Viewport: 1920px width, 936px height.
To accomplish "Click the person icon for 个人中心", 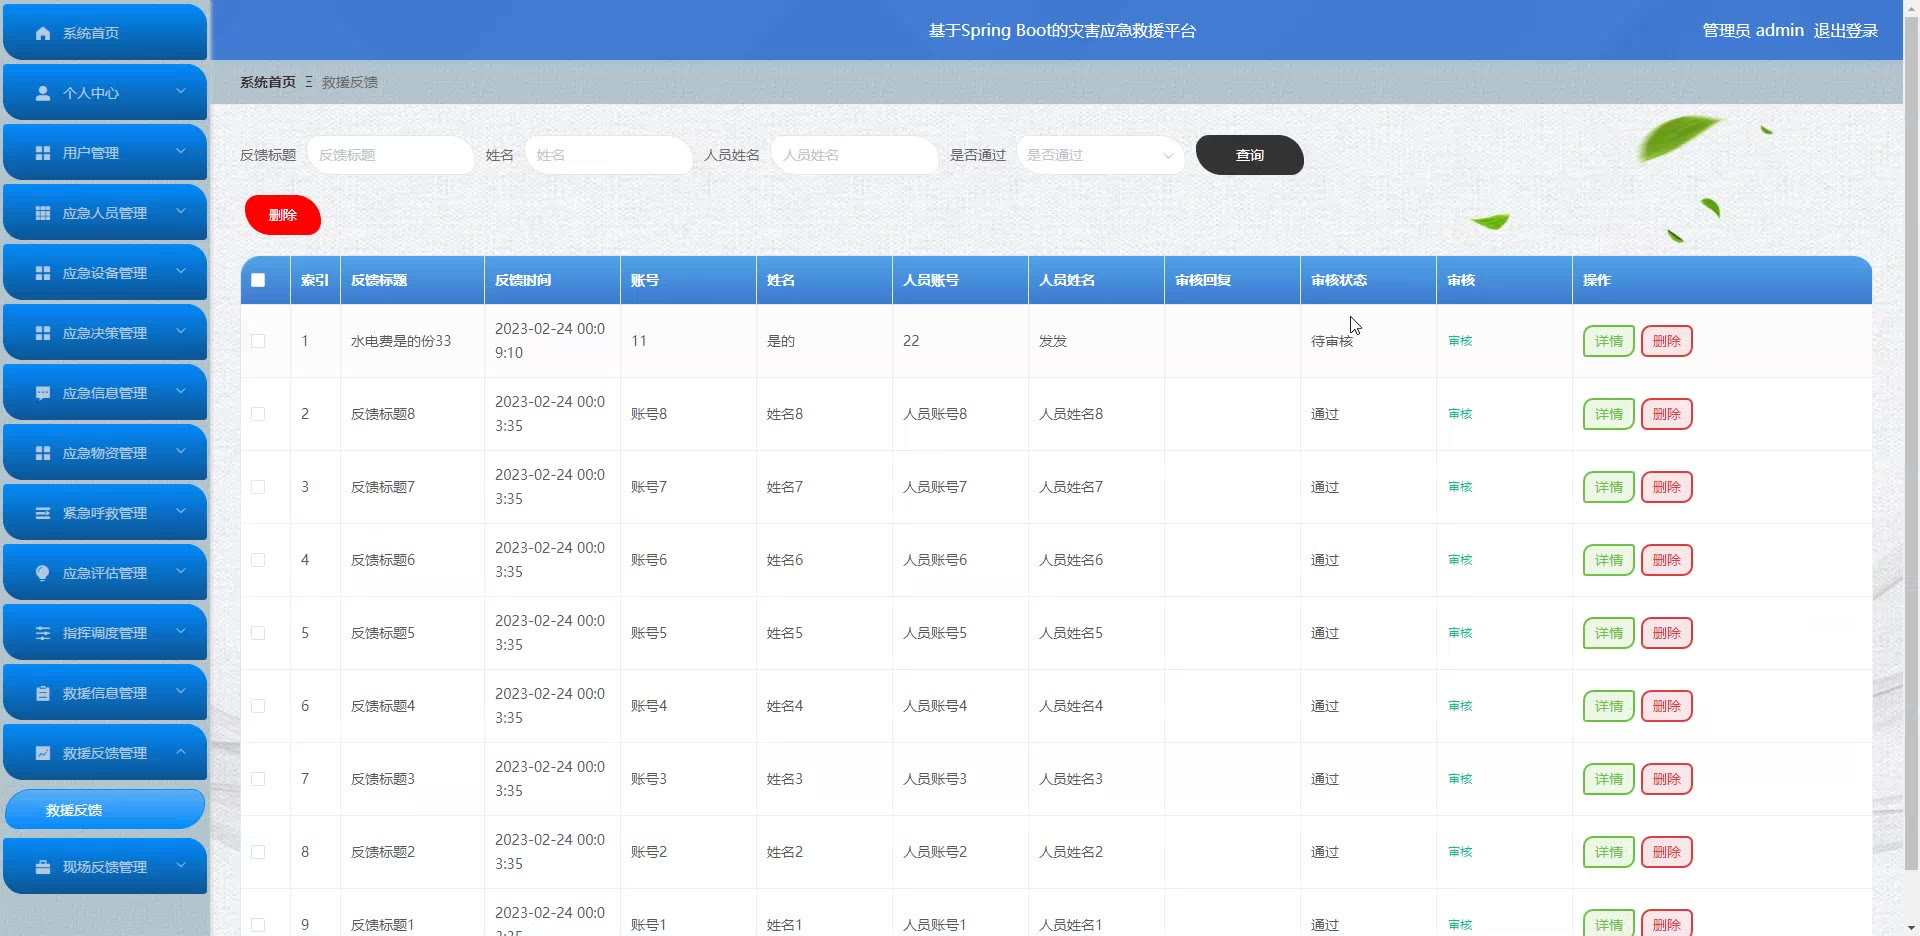I will (x=43, y=93).
